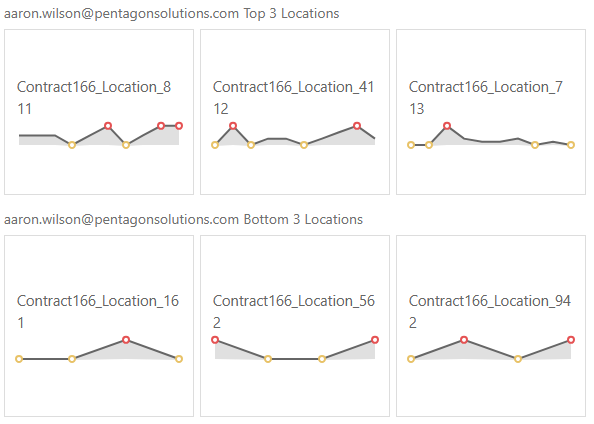
Task: Click value 12 under Location_41
Action: [x=220, y=109]
